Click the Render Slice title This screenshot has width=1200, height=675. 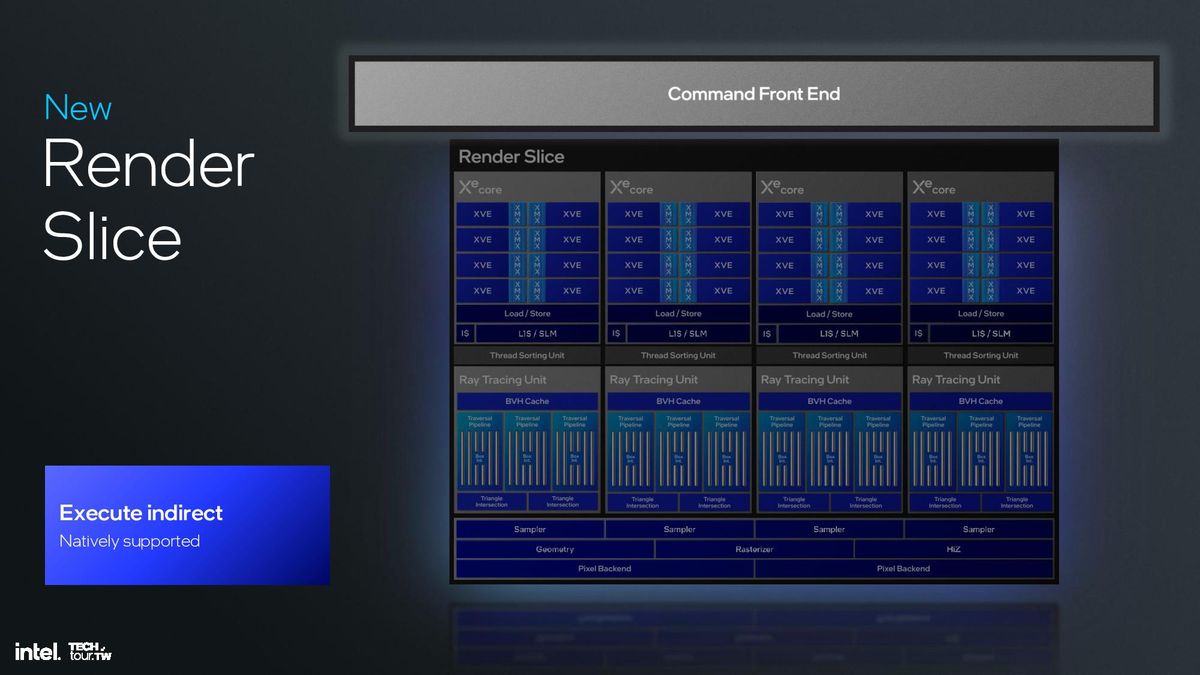tap(511, 156)
